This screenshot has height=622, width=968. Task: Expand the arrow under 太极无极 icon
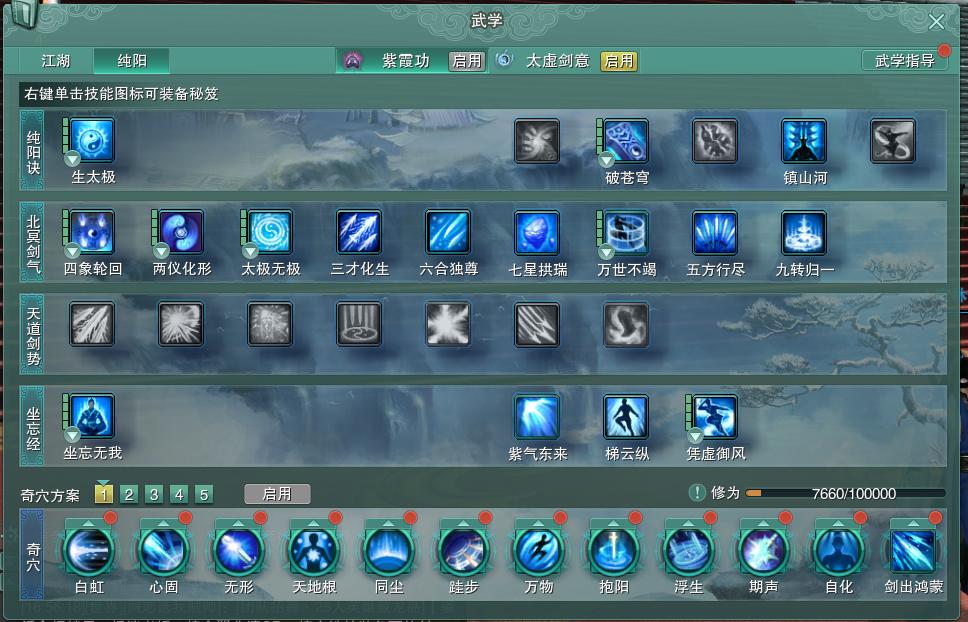click(250, 251)
